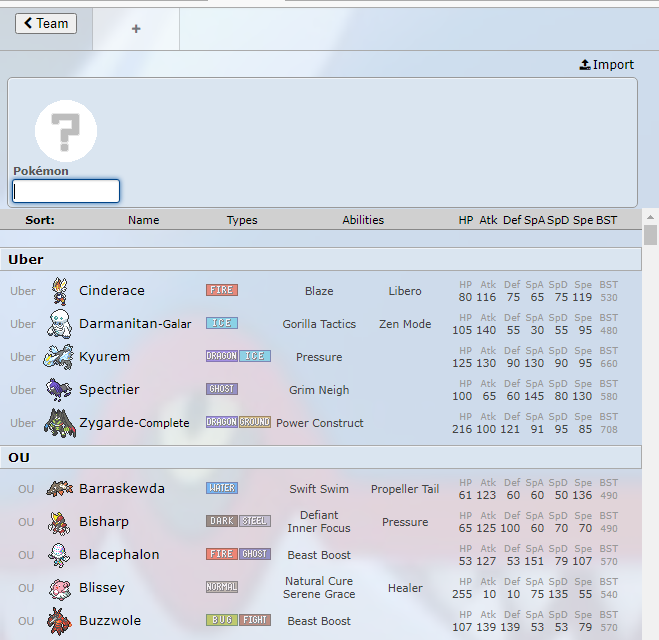Select the unknown Pokémon question mark icon

coord(66,131)
